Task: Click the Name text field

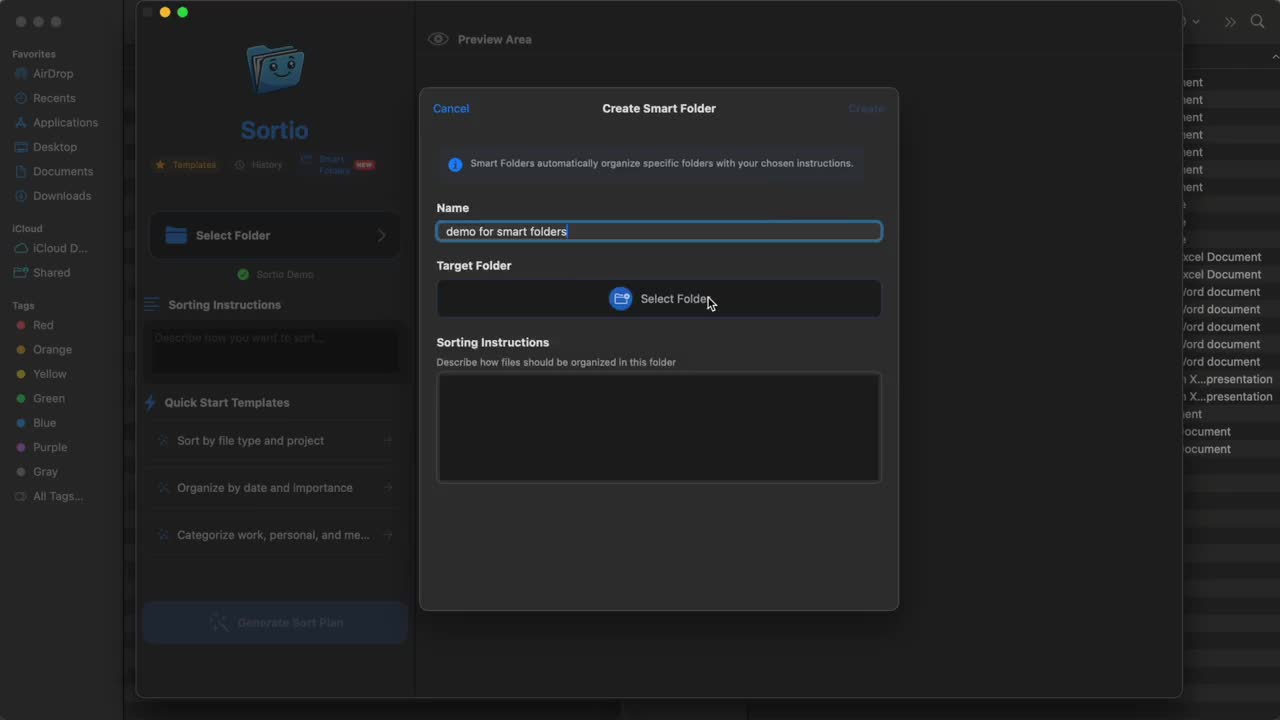Action: pos(659,232)
